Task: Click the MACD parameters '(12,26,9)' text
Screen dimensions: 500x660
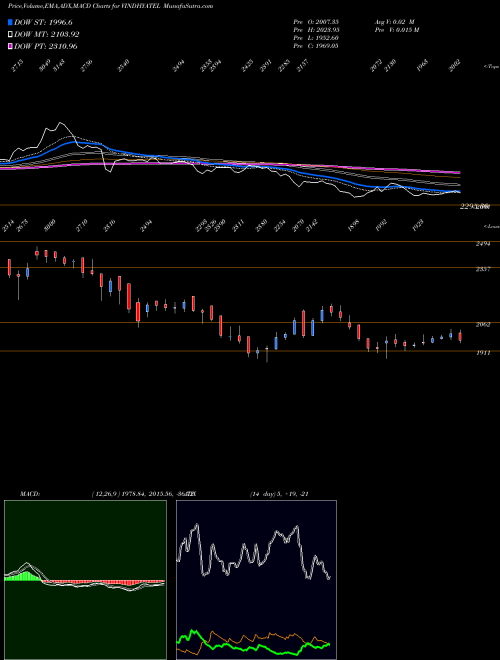Action: (105, 494)
